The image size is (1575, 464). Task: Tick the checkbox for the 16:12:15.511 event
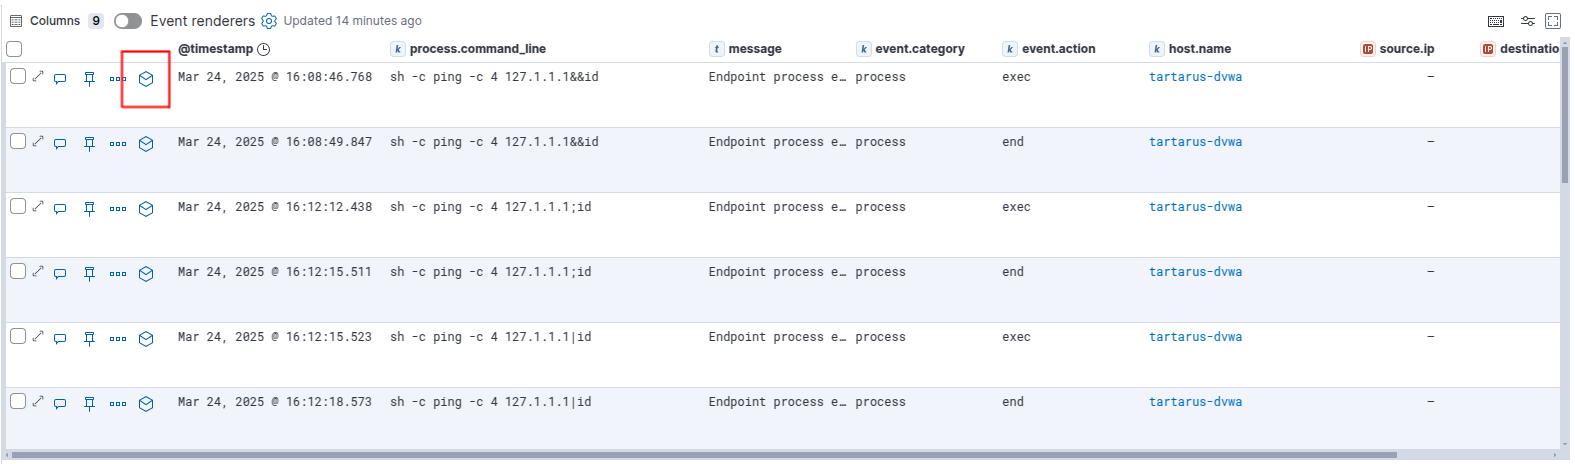coord(18,271)
